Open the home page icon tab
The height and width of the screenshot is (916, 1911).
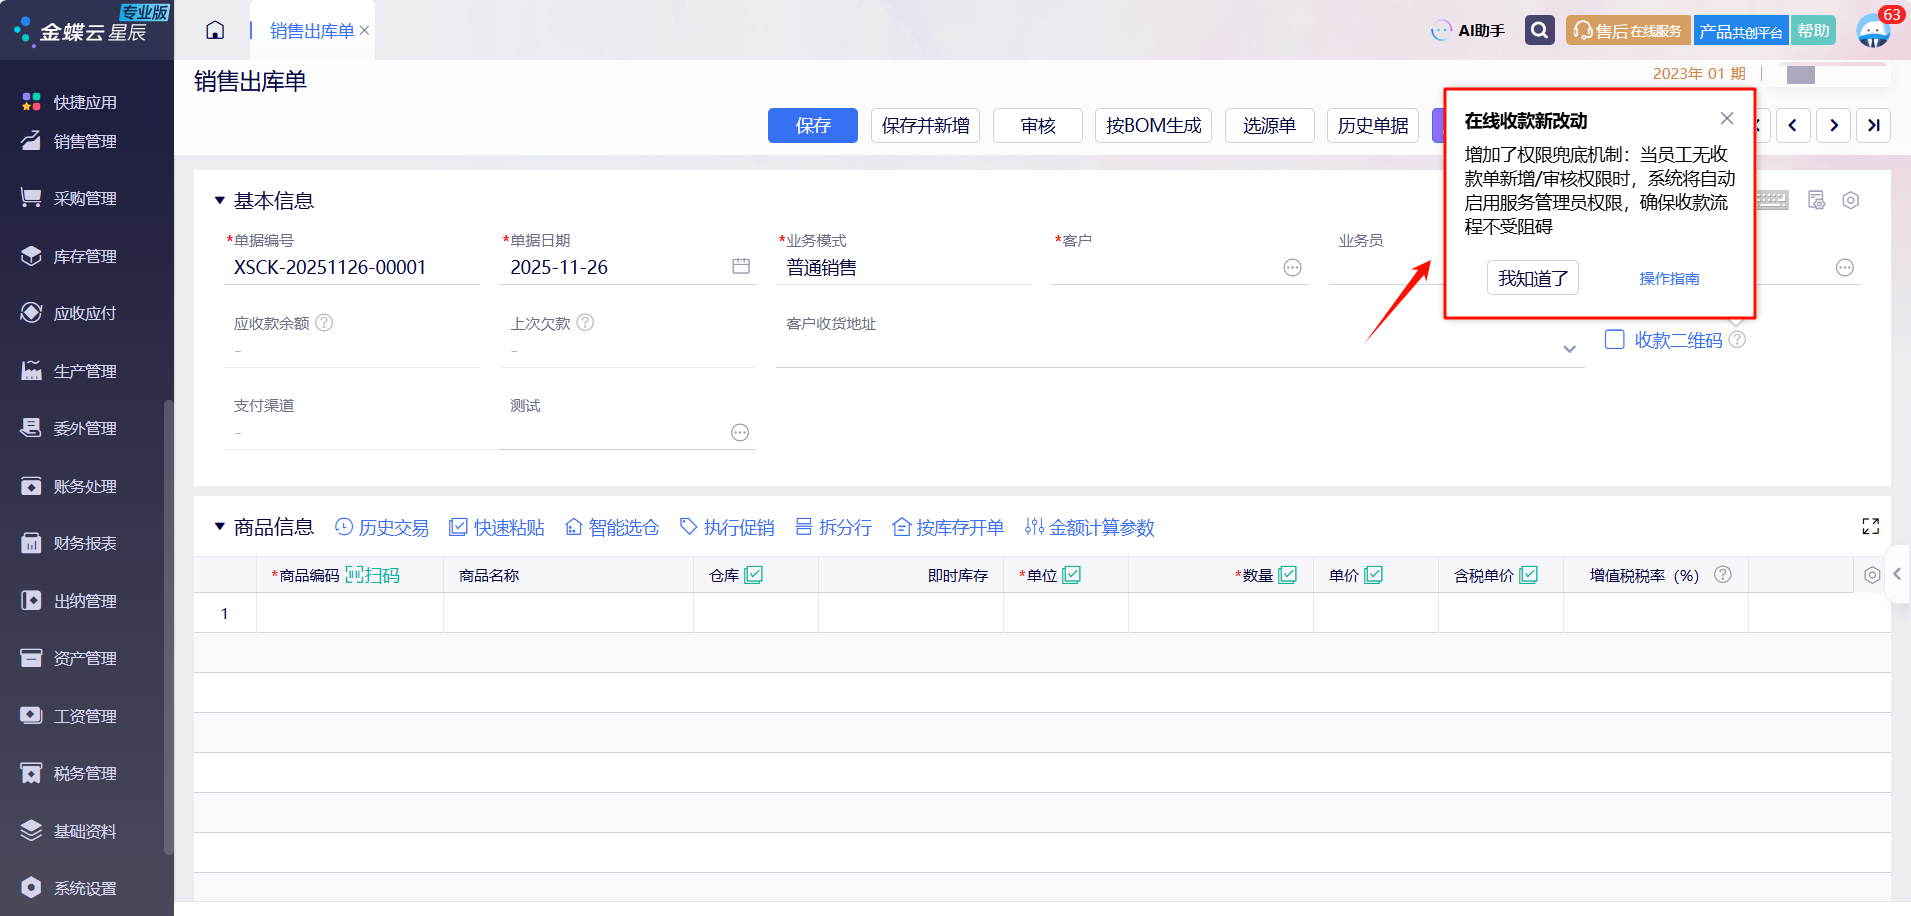click(215, 30)
